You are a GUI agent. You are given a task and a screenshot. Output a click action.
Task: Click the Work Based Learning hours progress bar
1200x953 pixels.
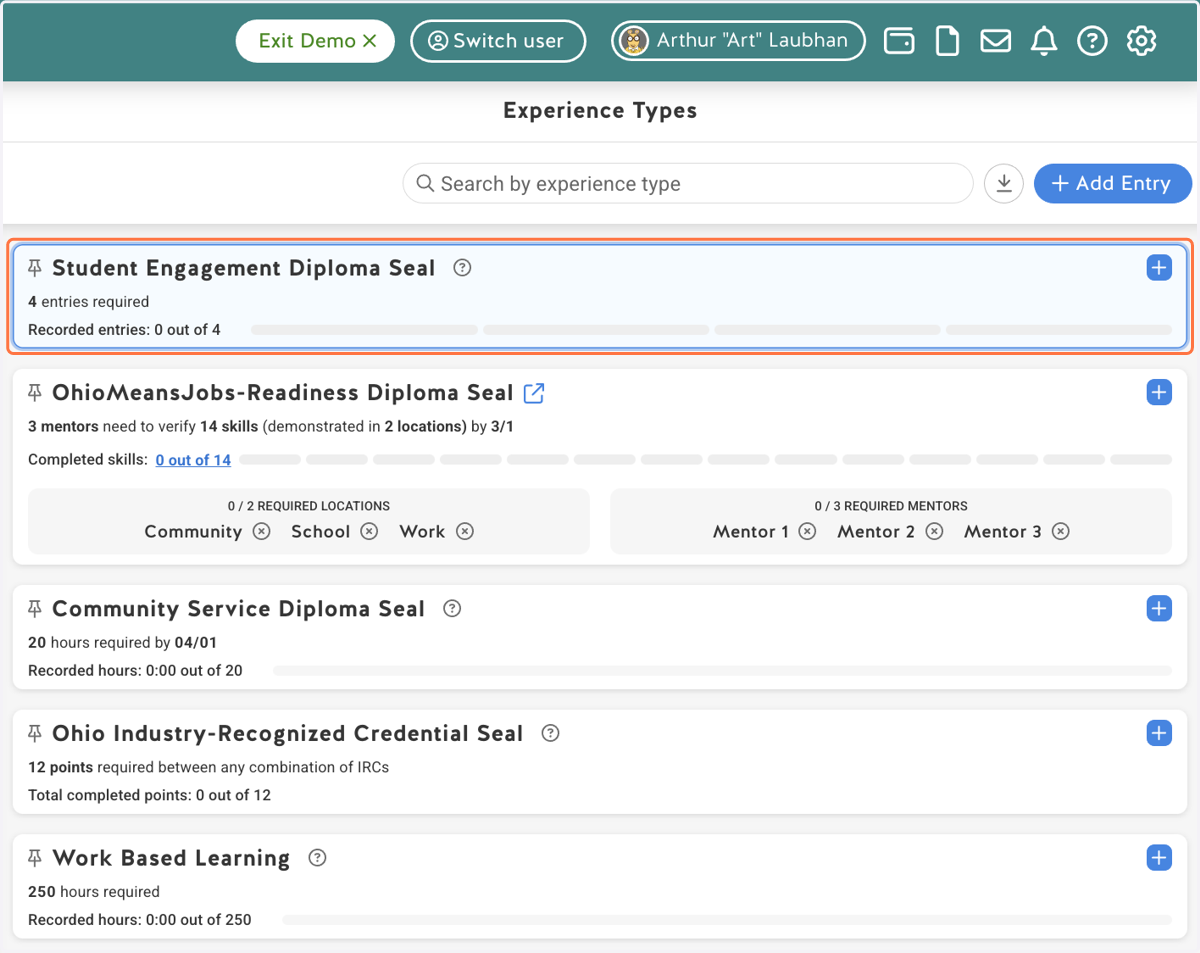(x=727, y=919)
